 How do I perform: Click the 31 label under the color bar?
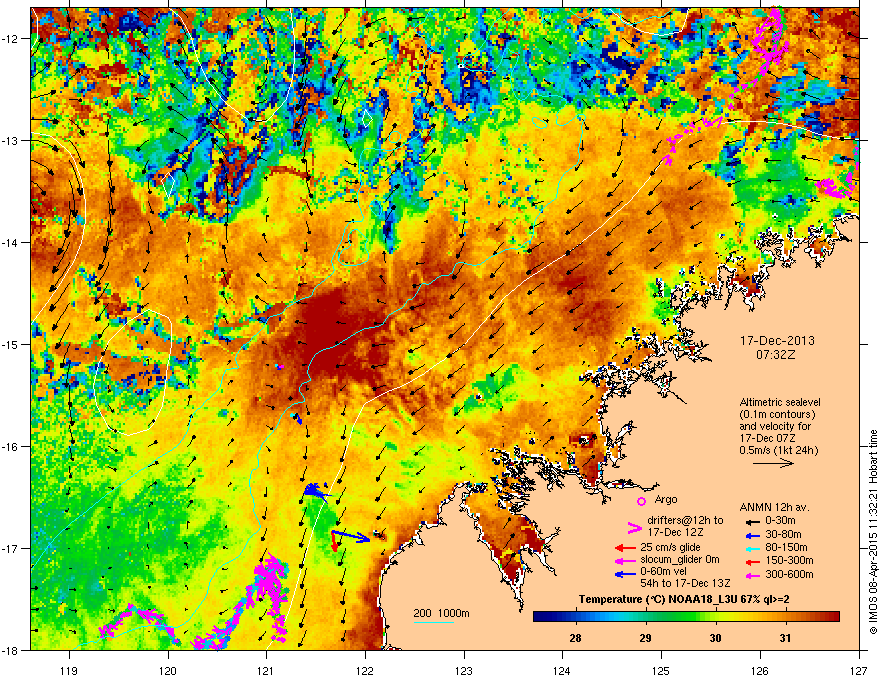click(x=785, y=638)
